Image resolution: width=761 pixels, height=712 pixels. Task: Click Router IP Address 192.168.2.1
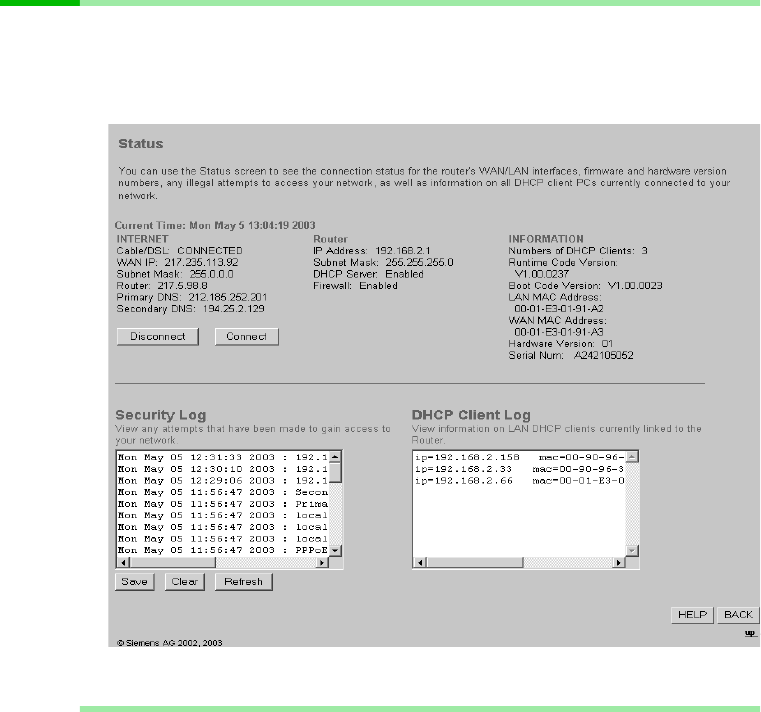pos(403,251)
